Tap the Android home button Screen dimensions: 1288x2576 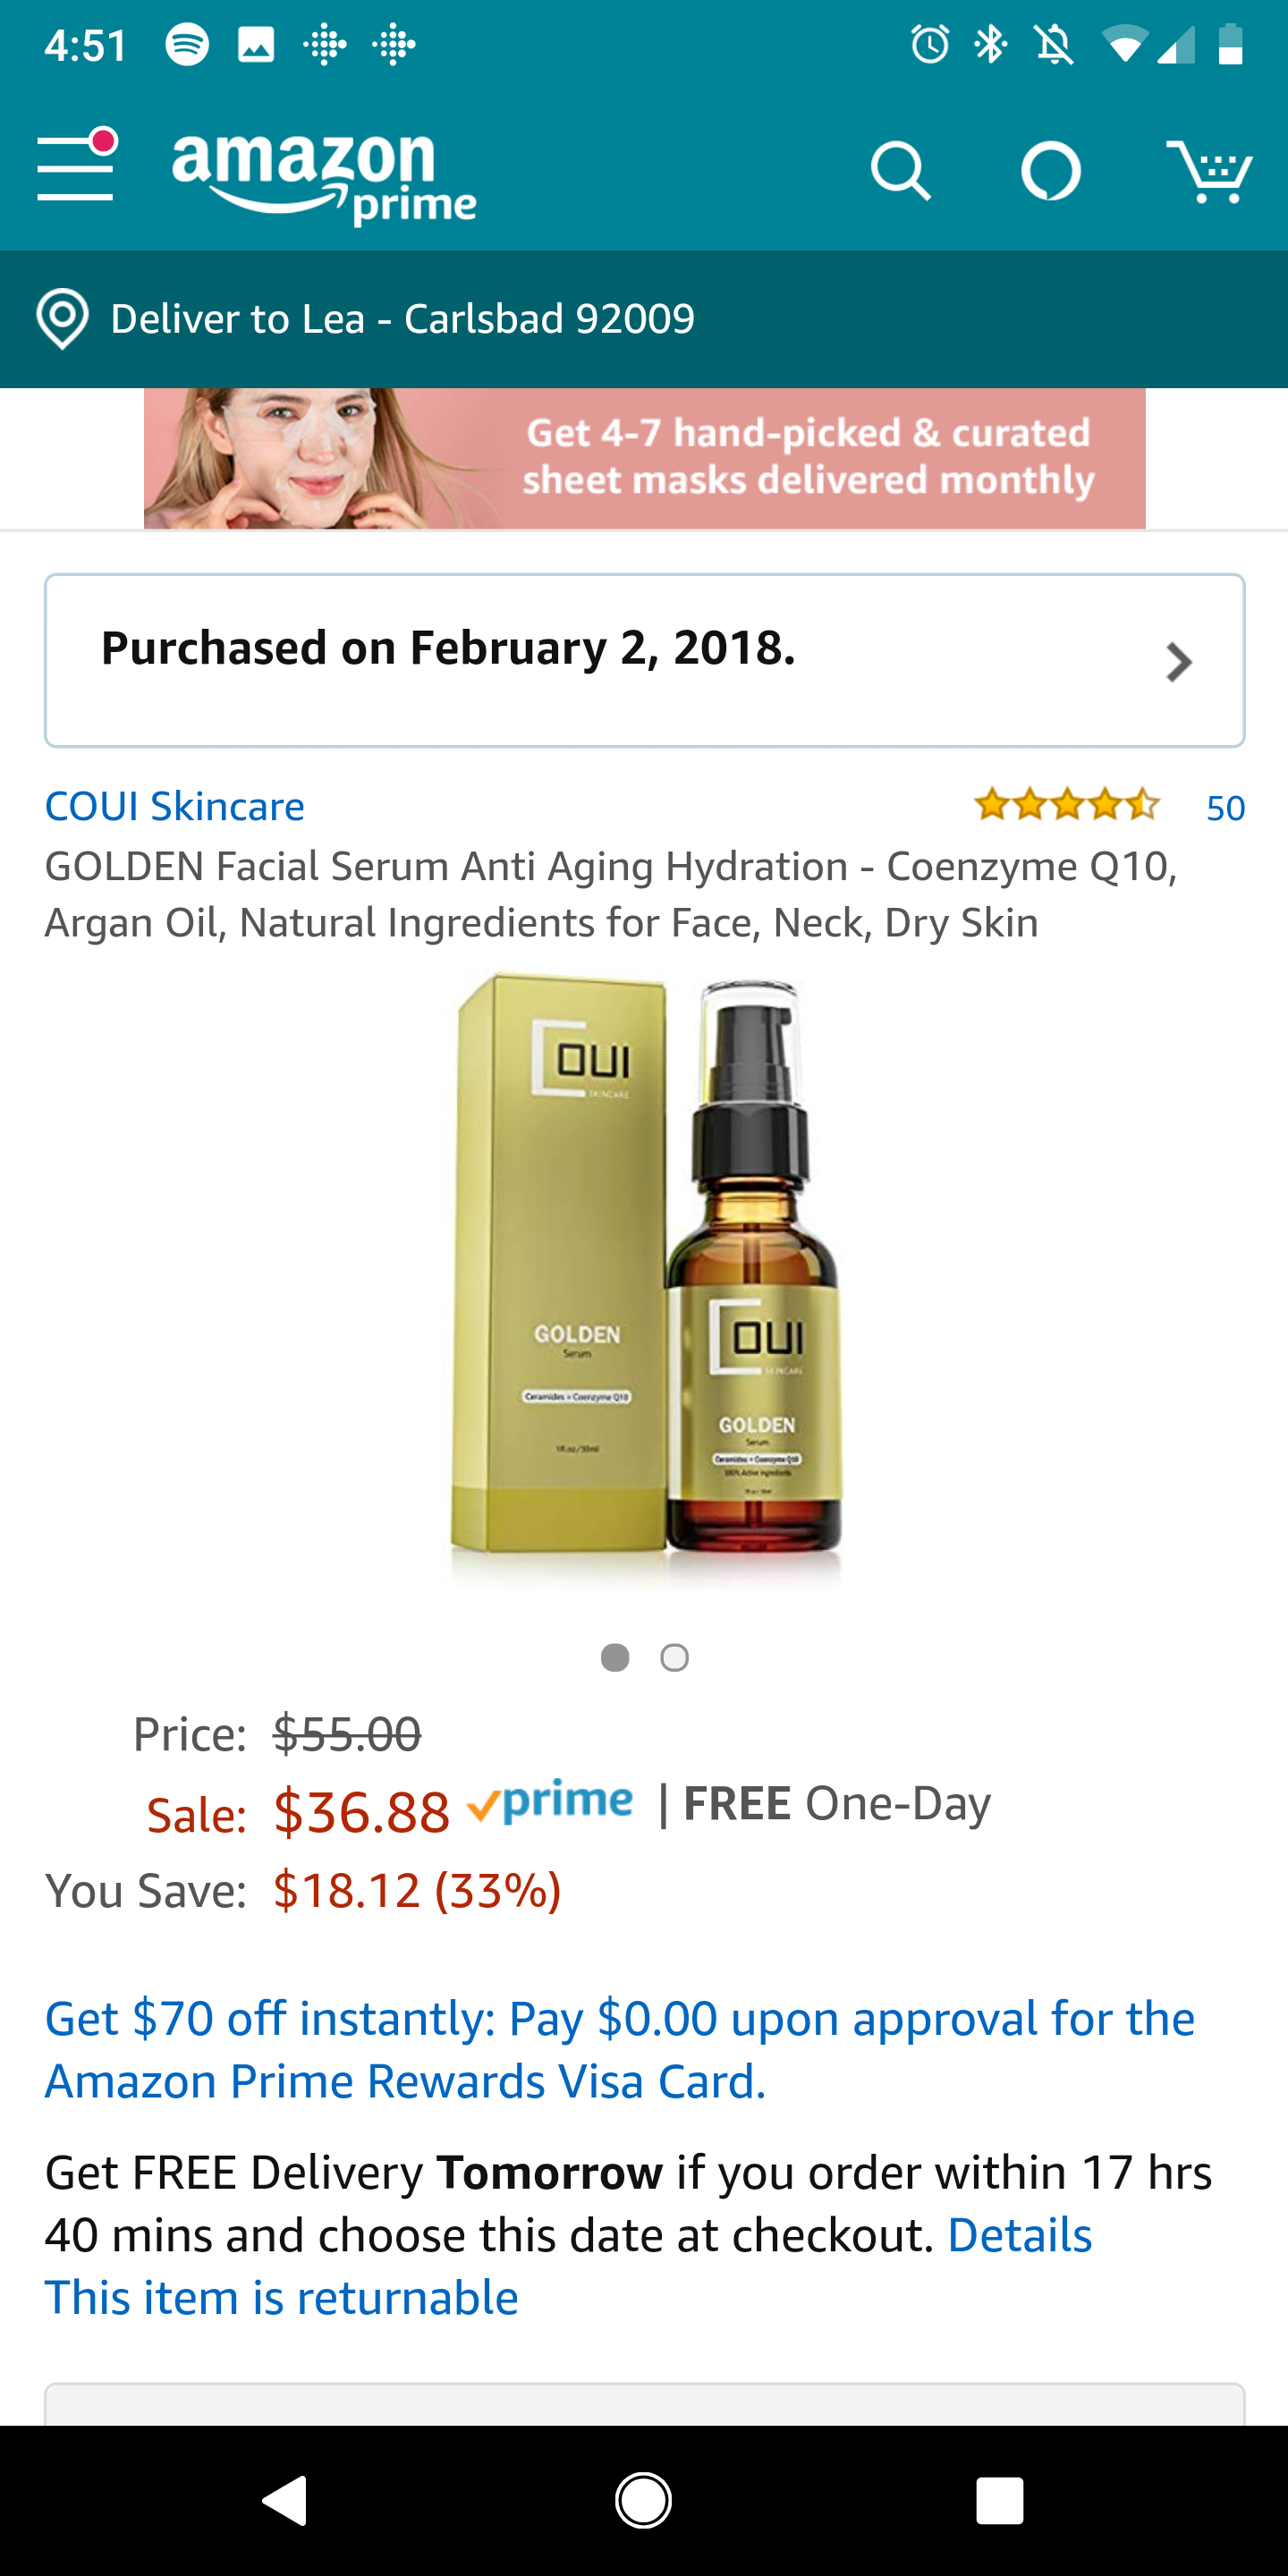click(x=643, y=2501)
